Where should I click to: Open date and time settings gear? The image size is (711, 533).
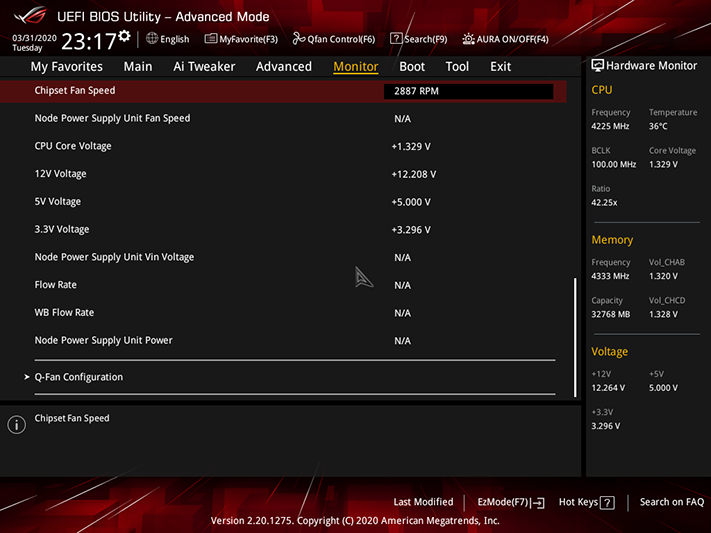pos(124,36)
